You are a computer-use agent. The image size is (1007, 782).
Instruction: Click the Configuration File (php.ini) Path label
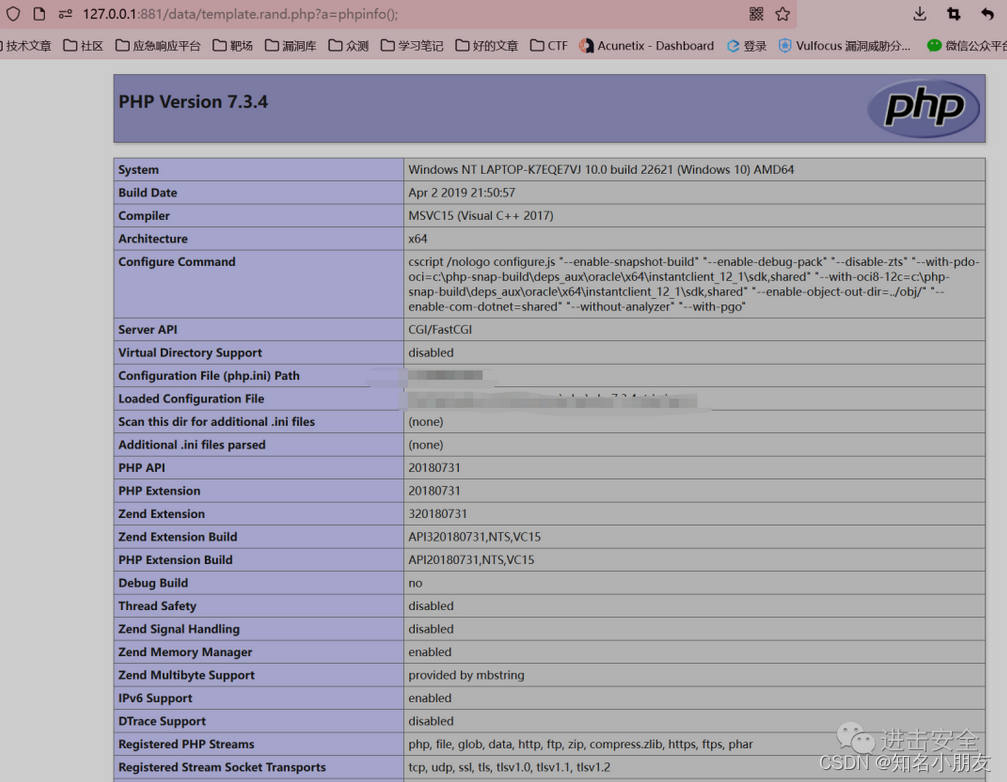pos(209,376)
